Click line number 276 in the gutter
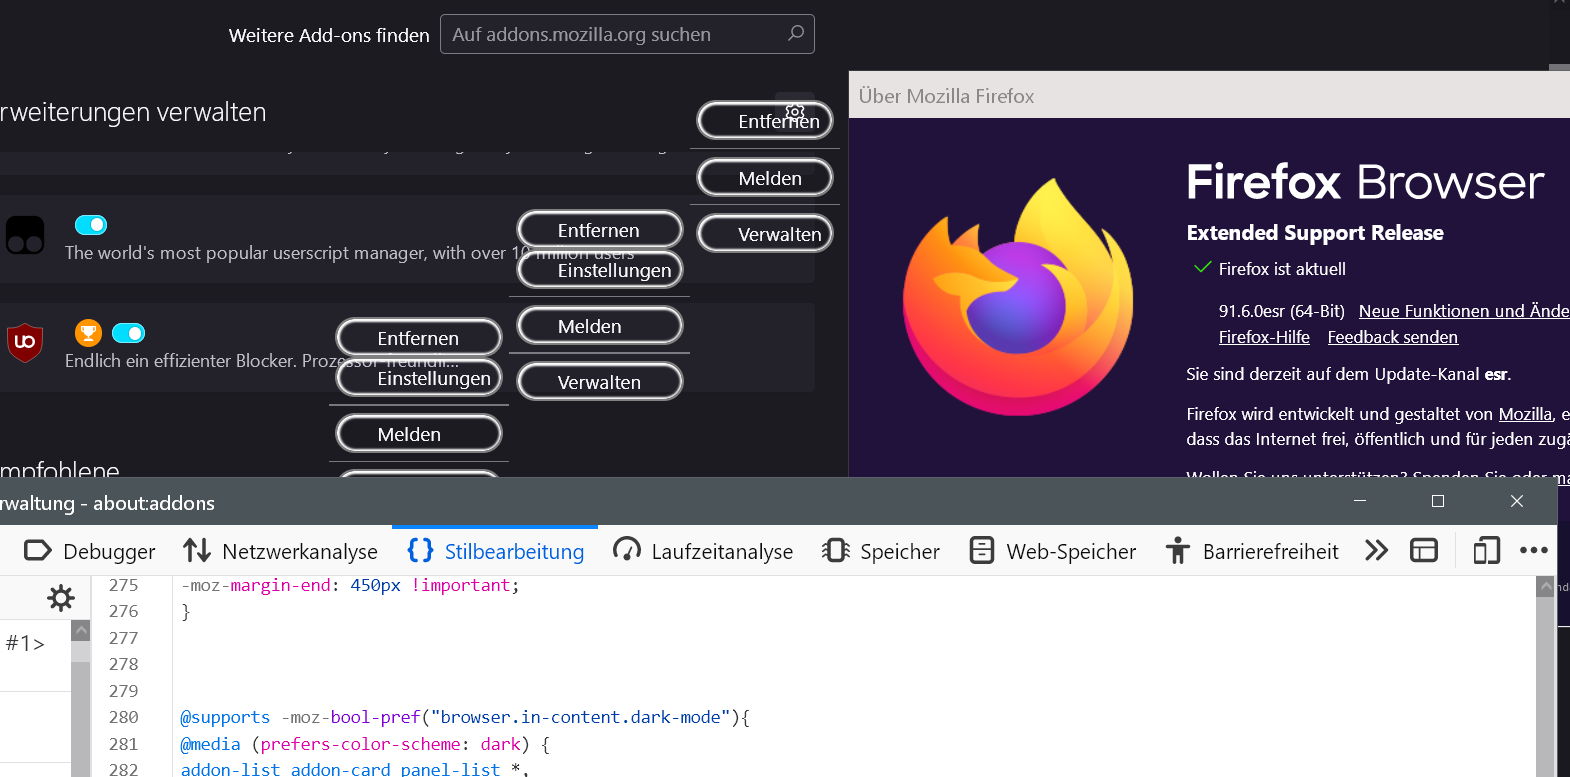The image size is (1570, 777). (x=124, y=611)
